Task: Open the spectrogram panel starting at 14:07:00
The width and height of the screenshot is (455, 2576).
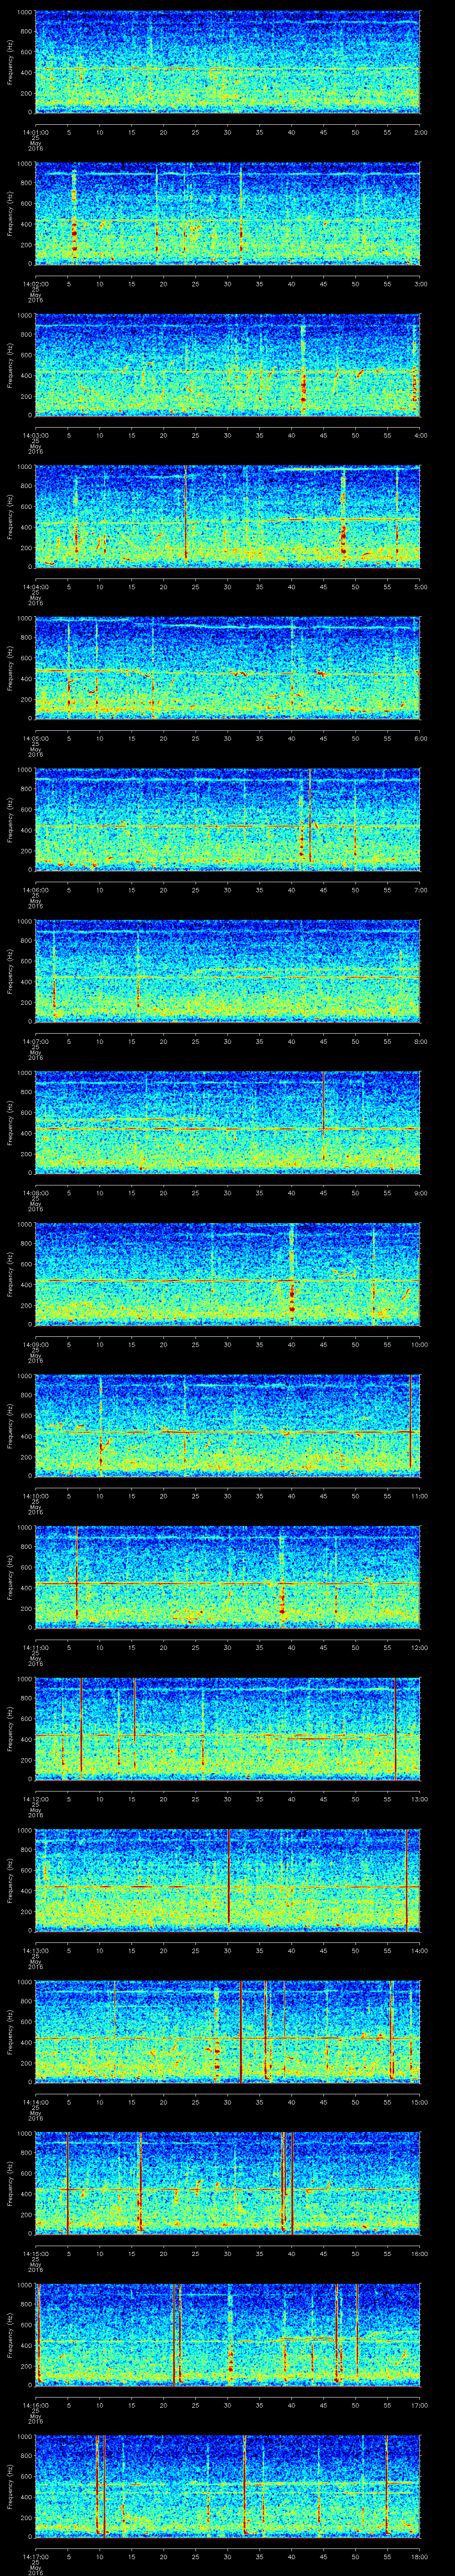Action: click(227, 972)
